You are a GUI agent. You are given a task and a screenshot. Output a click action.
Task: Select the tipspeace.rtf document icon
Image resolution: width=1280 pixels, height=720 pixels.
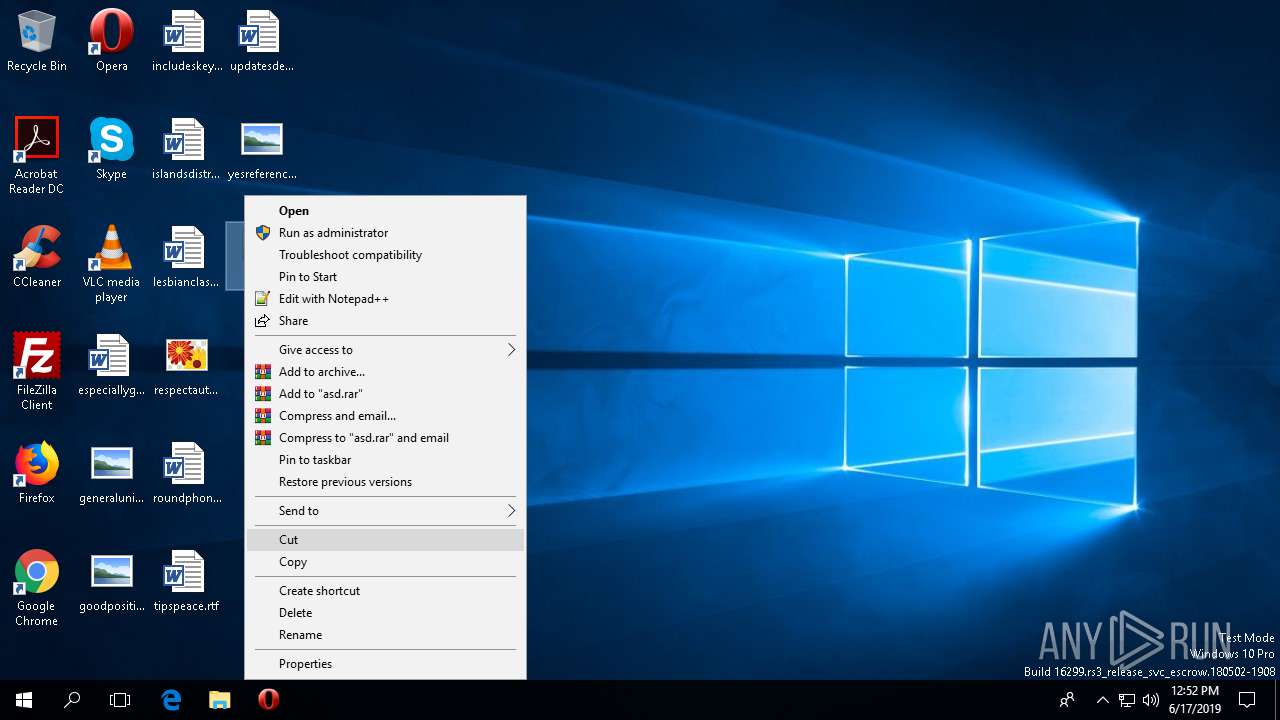click(186, 582)
